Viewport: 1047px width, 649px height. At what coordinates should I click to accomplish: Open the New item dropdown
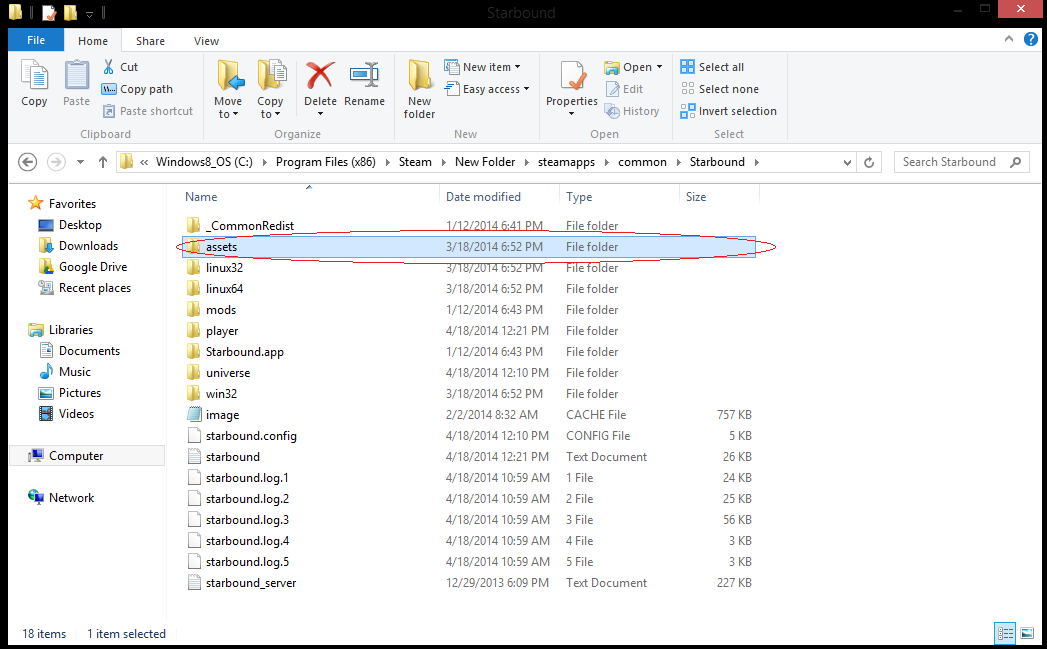tap(482, 67)
